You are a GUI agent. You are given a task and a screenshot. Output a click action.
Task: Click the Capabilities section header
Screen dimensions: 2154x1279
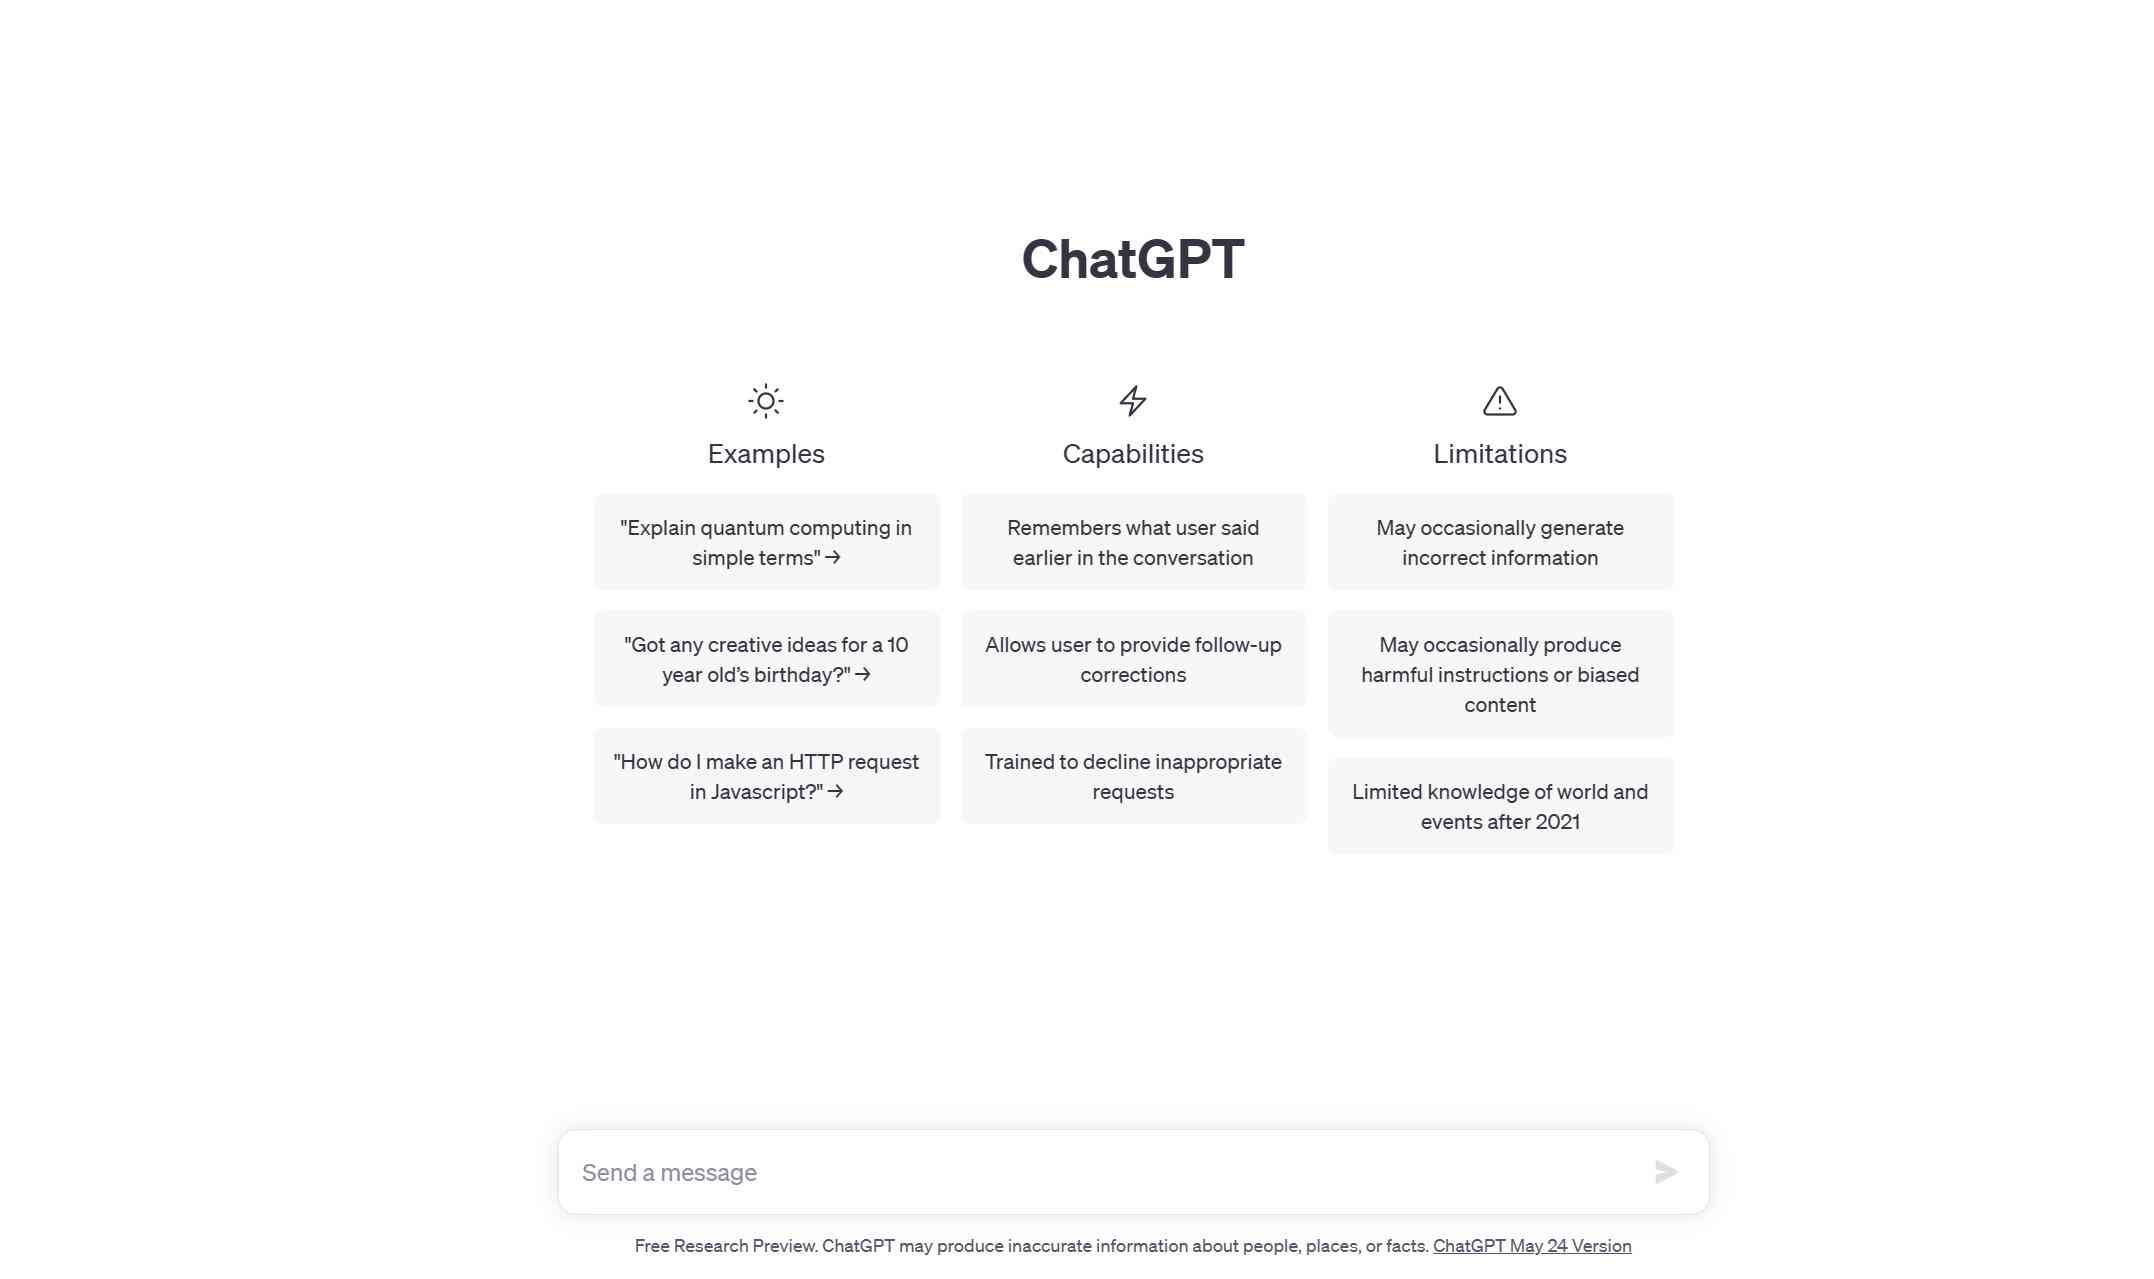tap(1133, 454)
